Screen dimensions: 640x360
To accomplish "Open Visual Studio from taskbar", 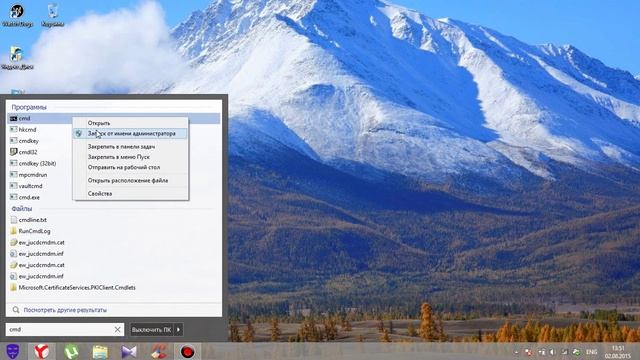I will coord(129,351).
